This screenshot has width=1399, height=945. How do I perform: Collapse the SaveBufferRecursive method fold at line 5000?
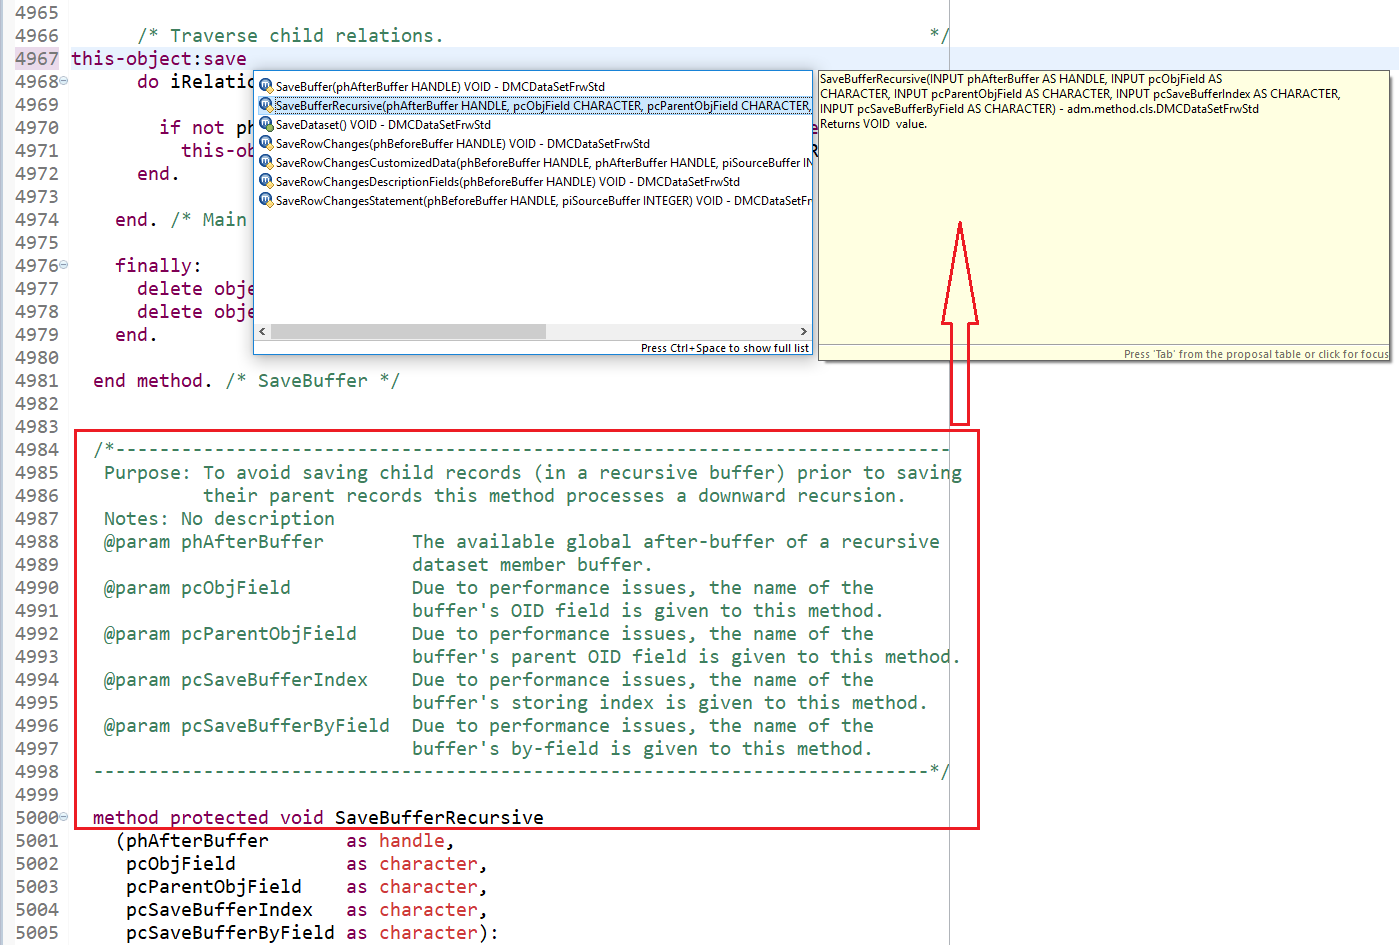tap(64, 817)
